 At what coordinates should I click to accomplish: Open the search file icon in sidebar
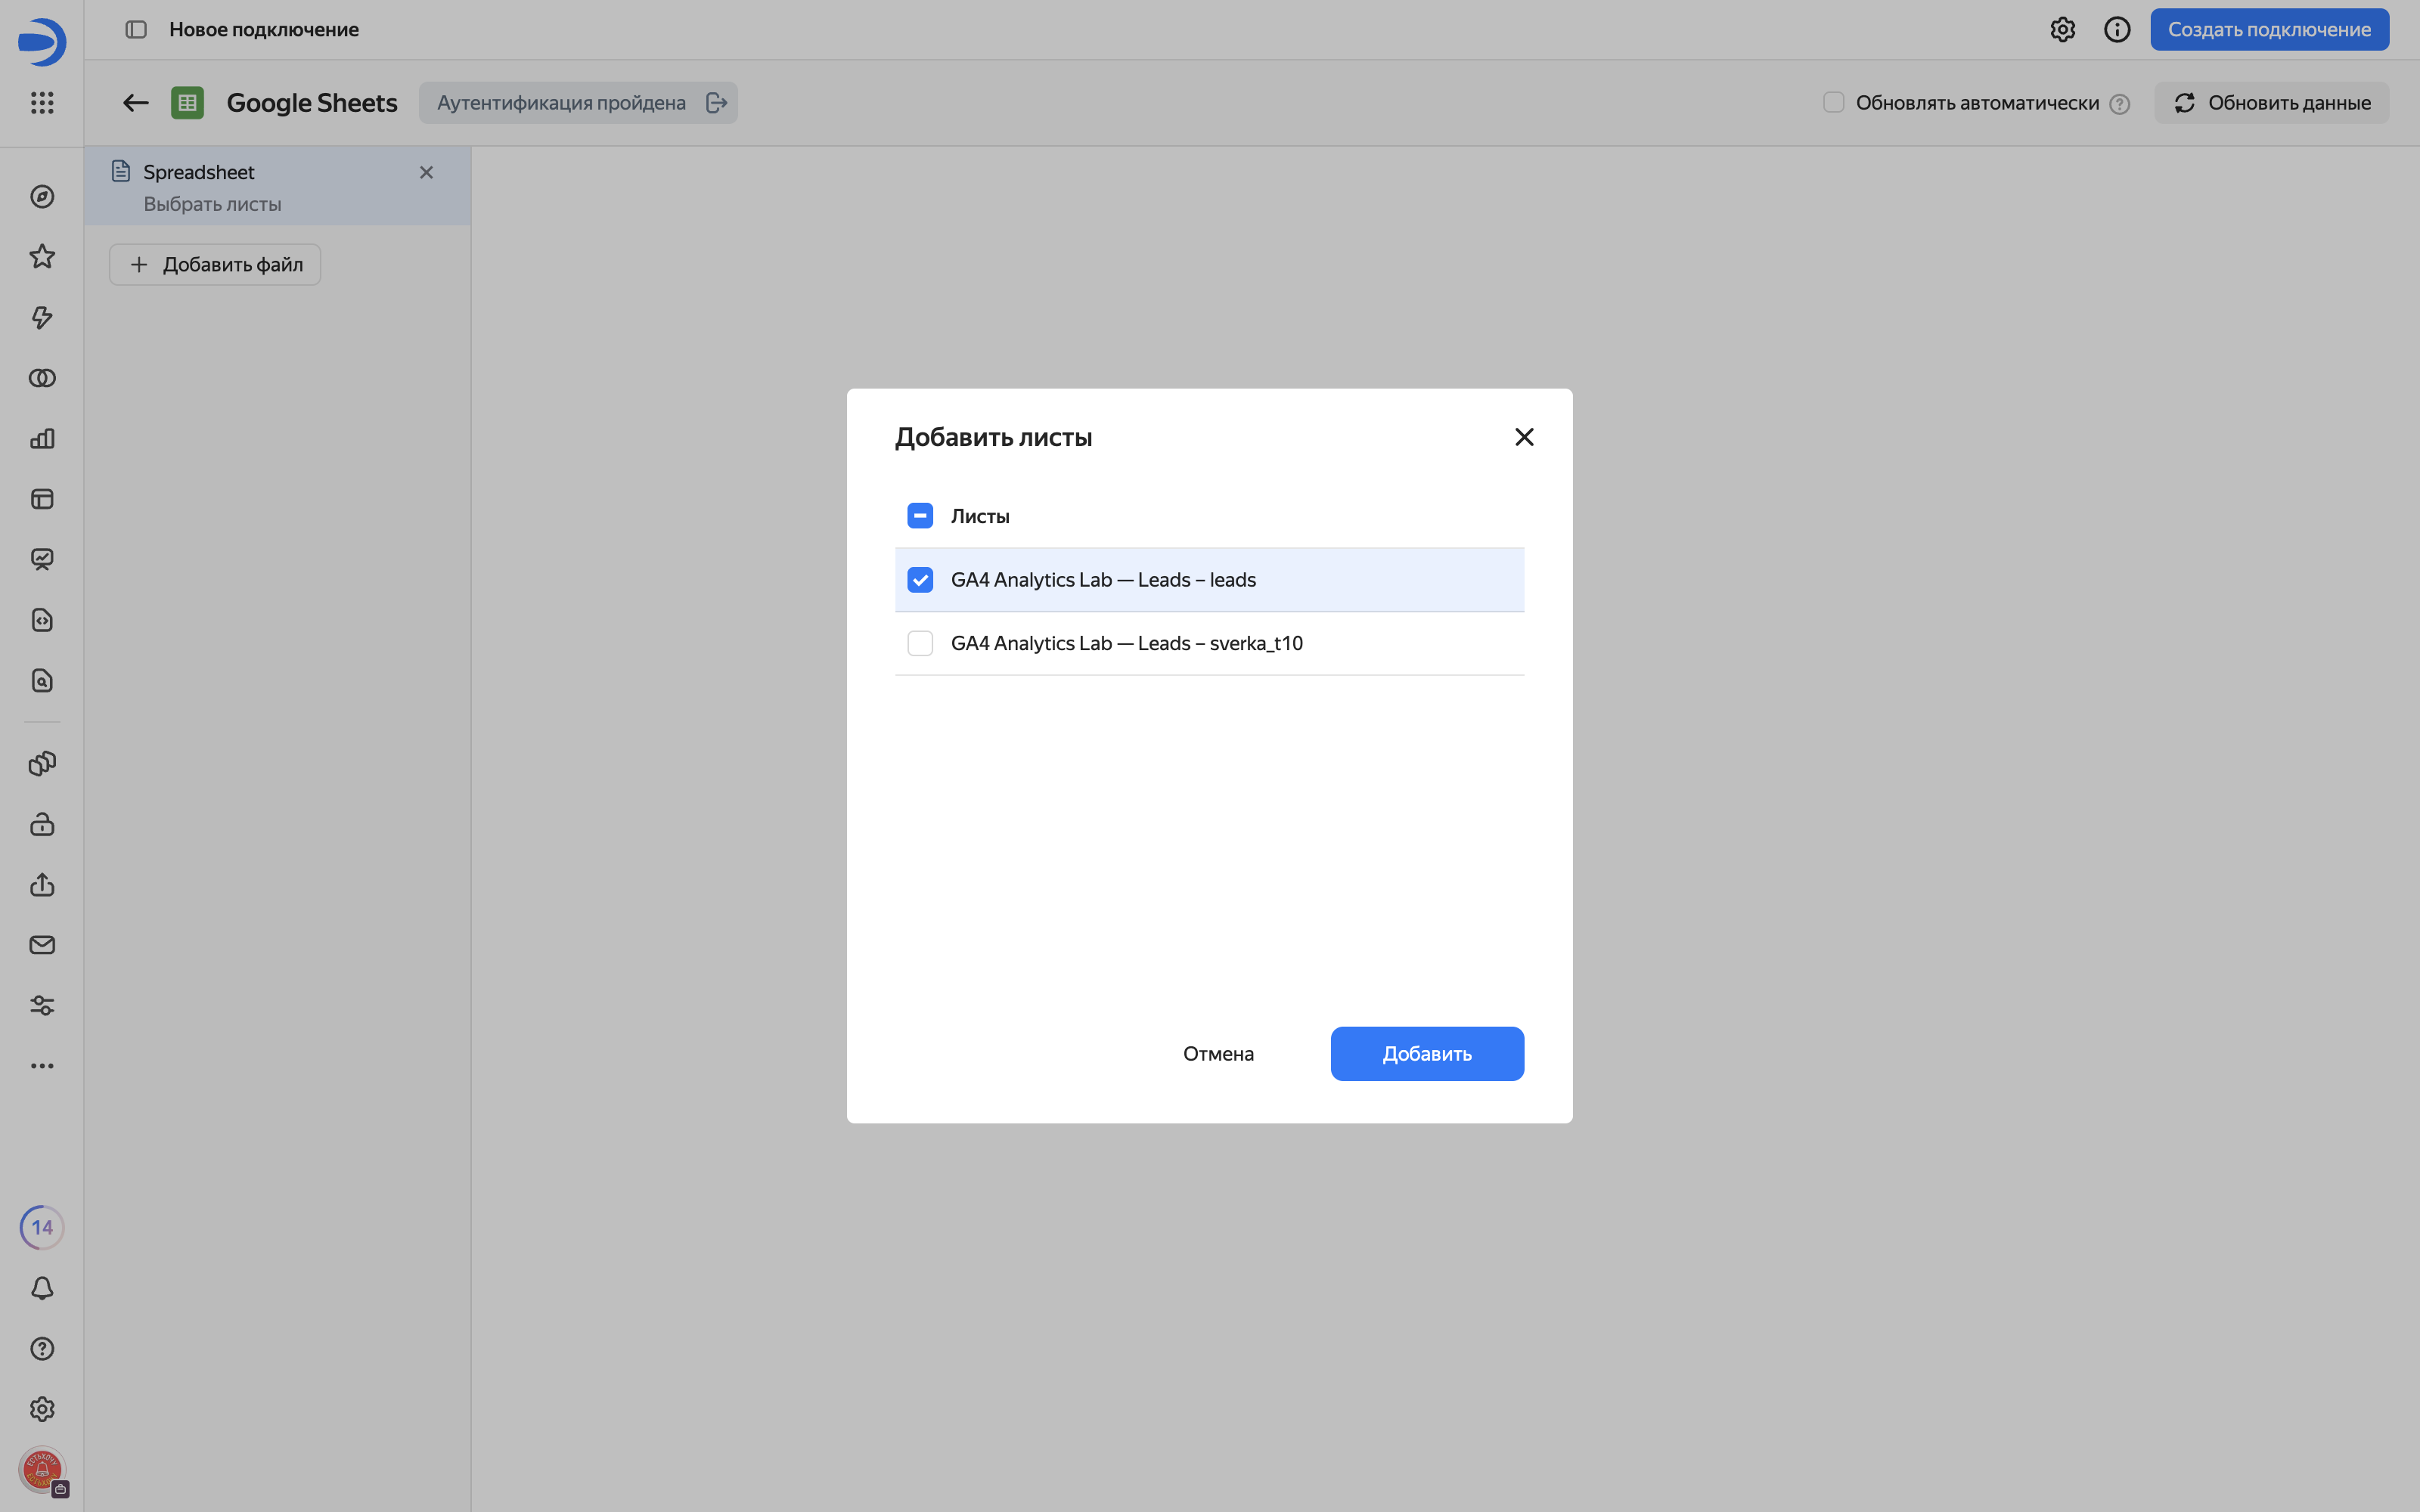(42, 681)
